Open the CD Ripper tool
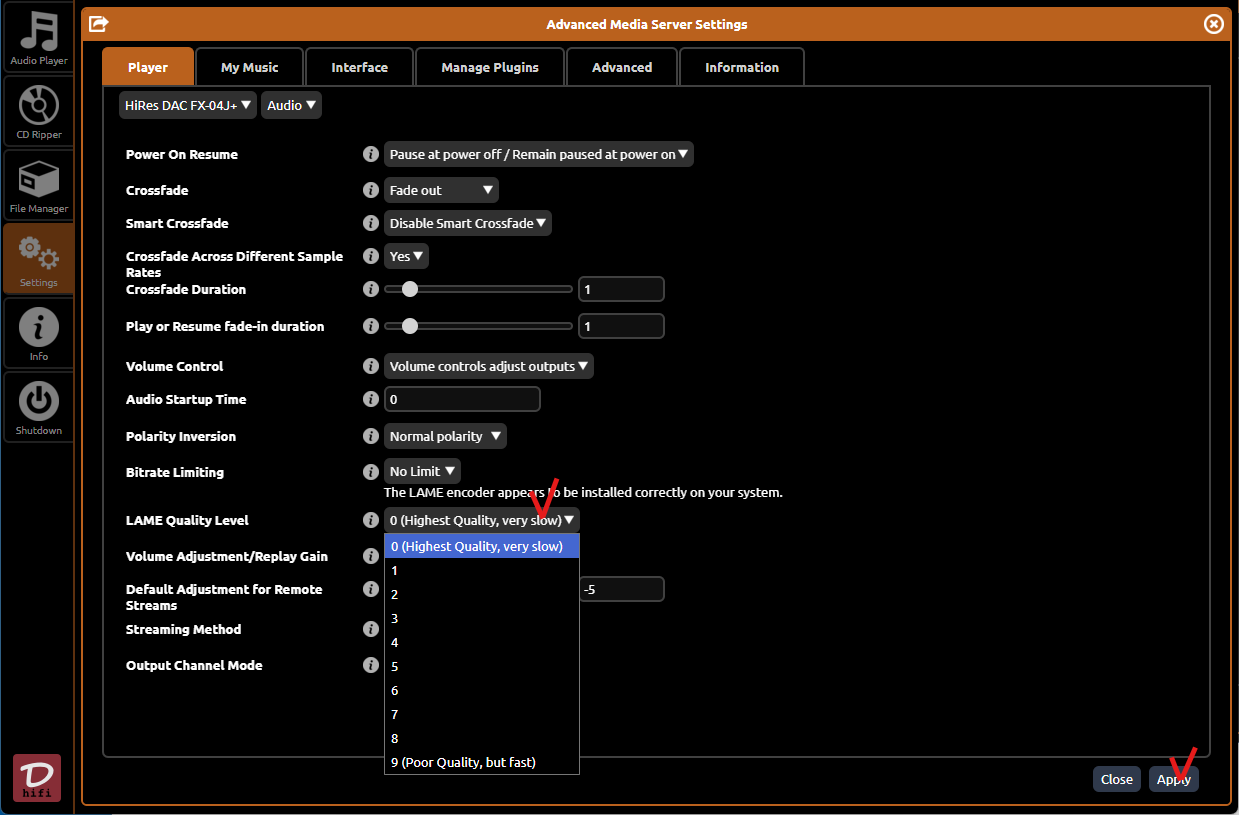 (38, 112)
